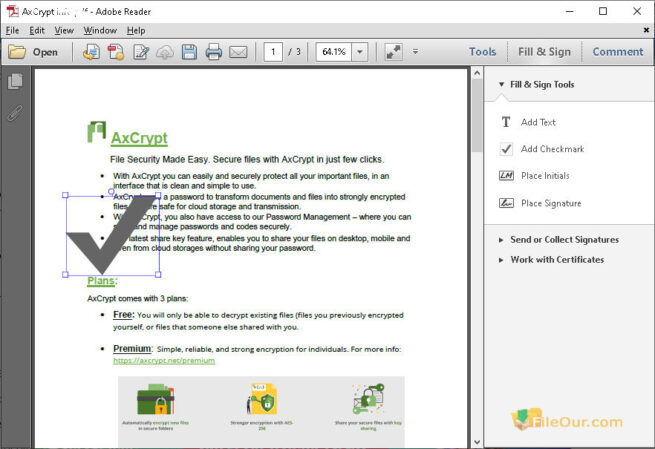Click the AES-256 shield image
This screenshot has height=449, width=655.
pyautogui.click(x=262, y=399)
